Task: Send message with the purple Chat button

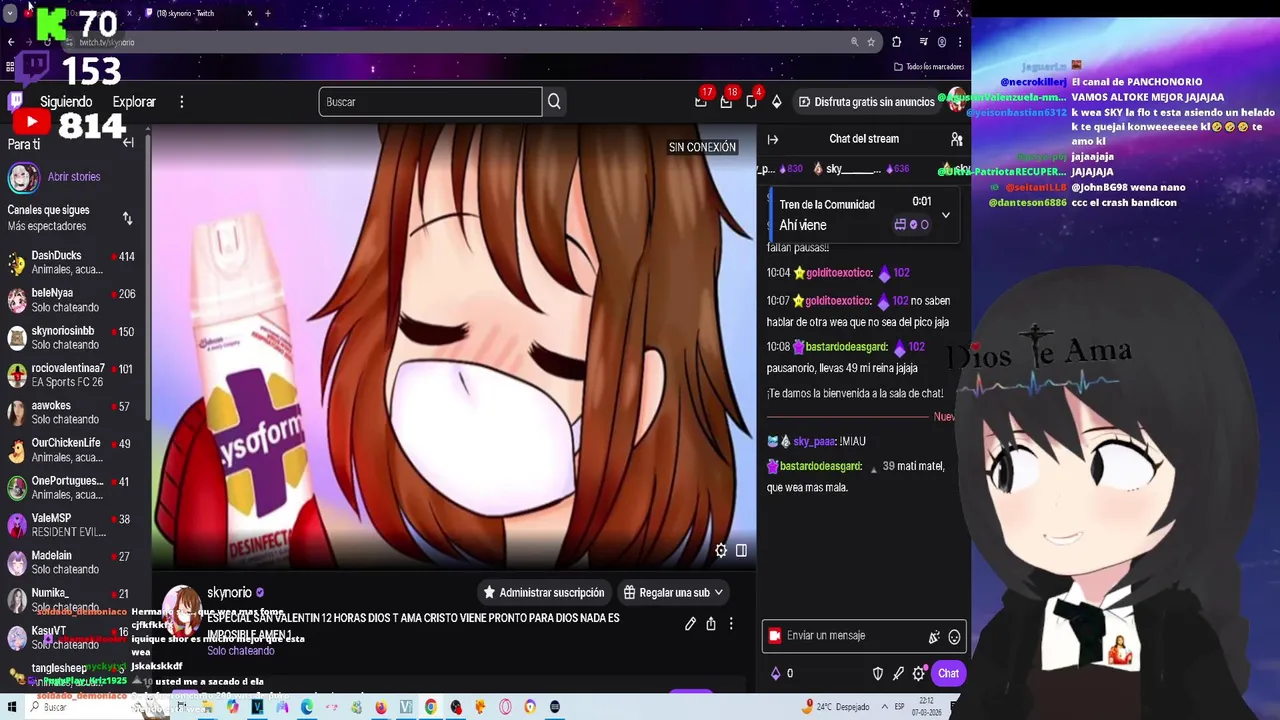Action: pos(948,674)
